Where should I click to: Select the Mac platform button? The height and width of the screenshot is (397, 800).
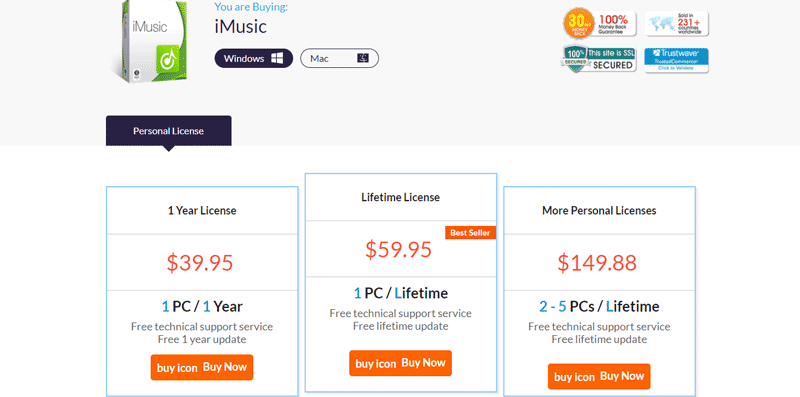(339, 58)
